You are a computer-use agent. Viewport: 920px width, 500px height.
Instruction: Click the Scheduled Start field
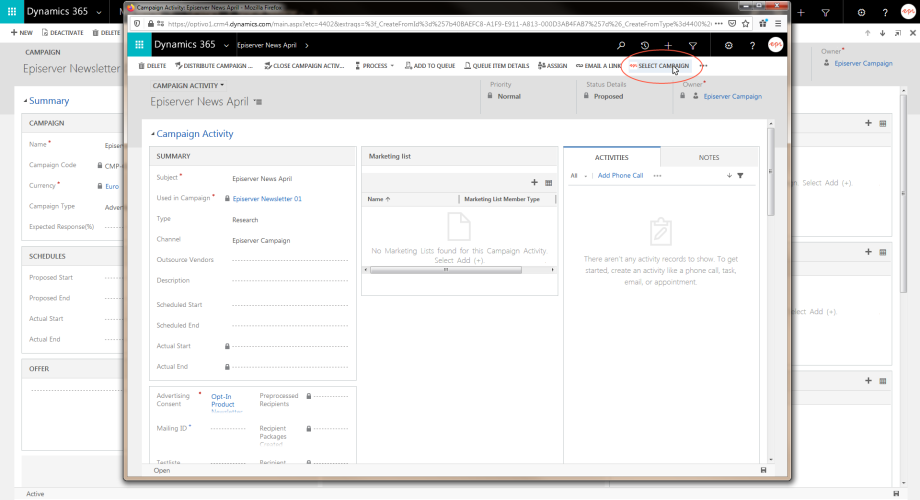(290, 305)
